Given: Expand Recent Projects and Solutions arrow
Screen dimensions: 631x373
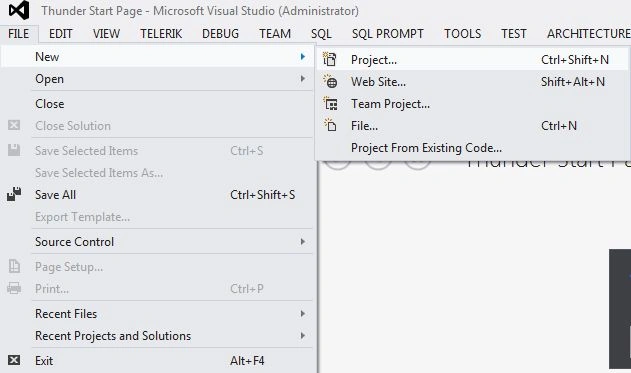Looking at the screenshot, I should pyautogui.click(x=303, y=336).
